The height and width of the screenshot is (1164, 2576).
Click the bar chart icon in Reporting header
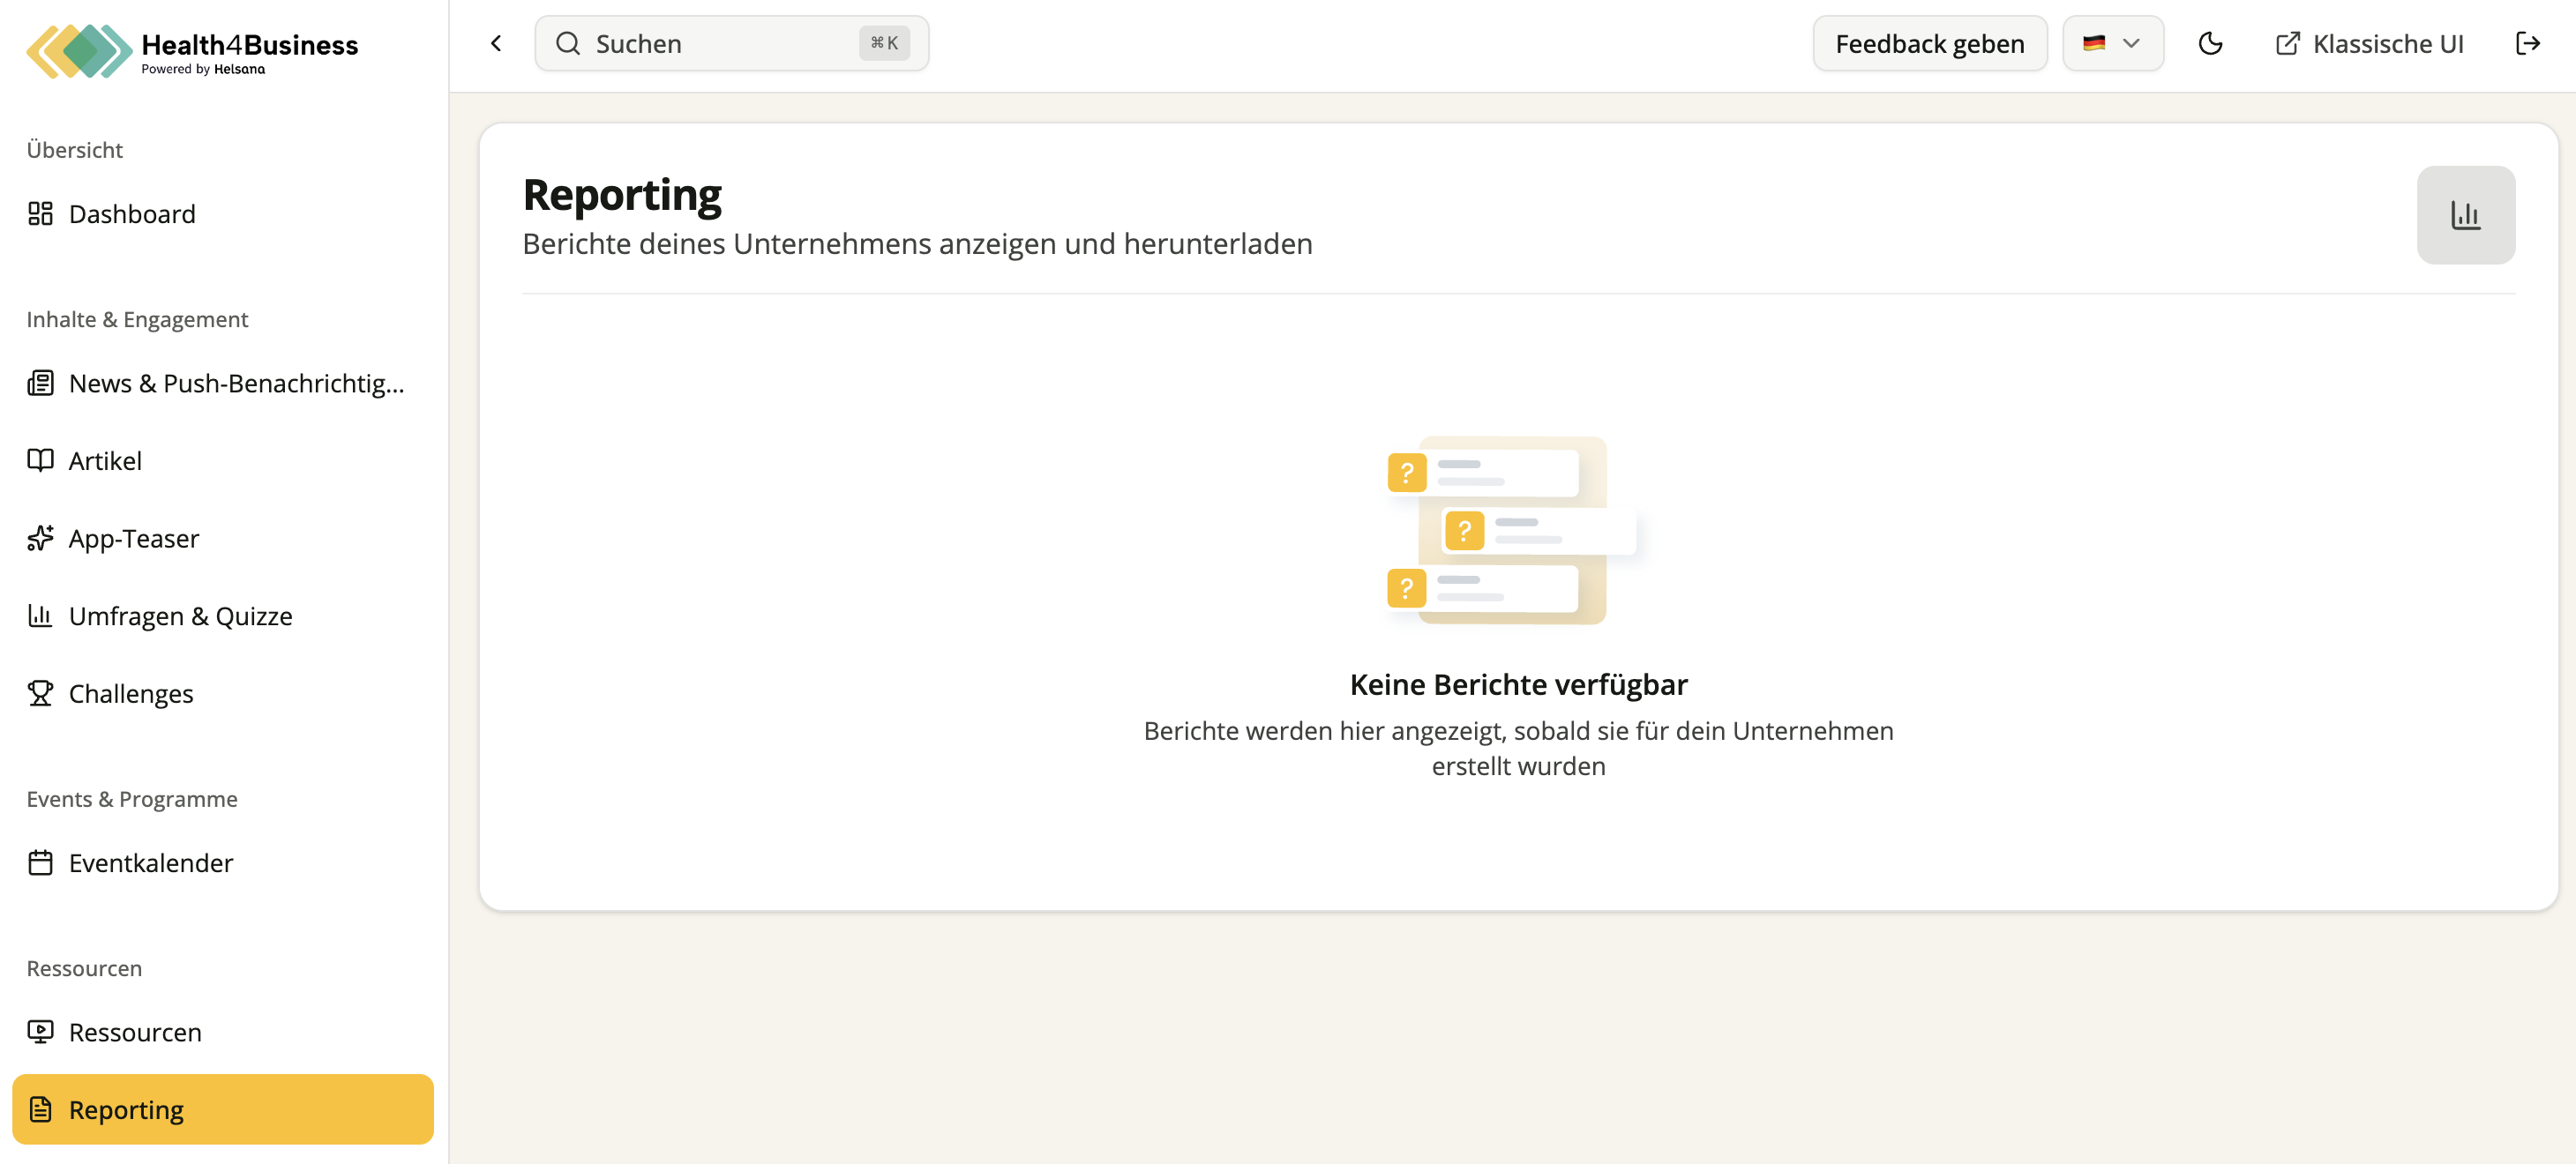tap(2465, 215)
